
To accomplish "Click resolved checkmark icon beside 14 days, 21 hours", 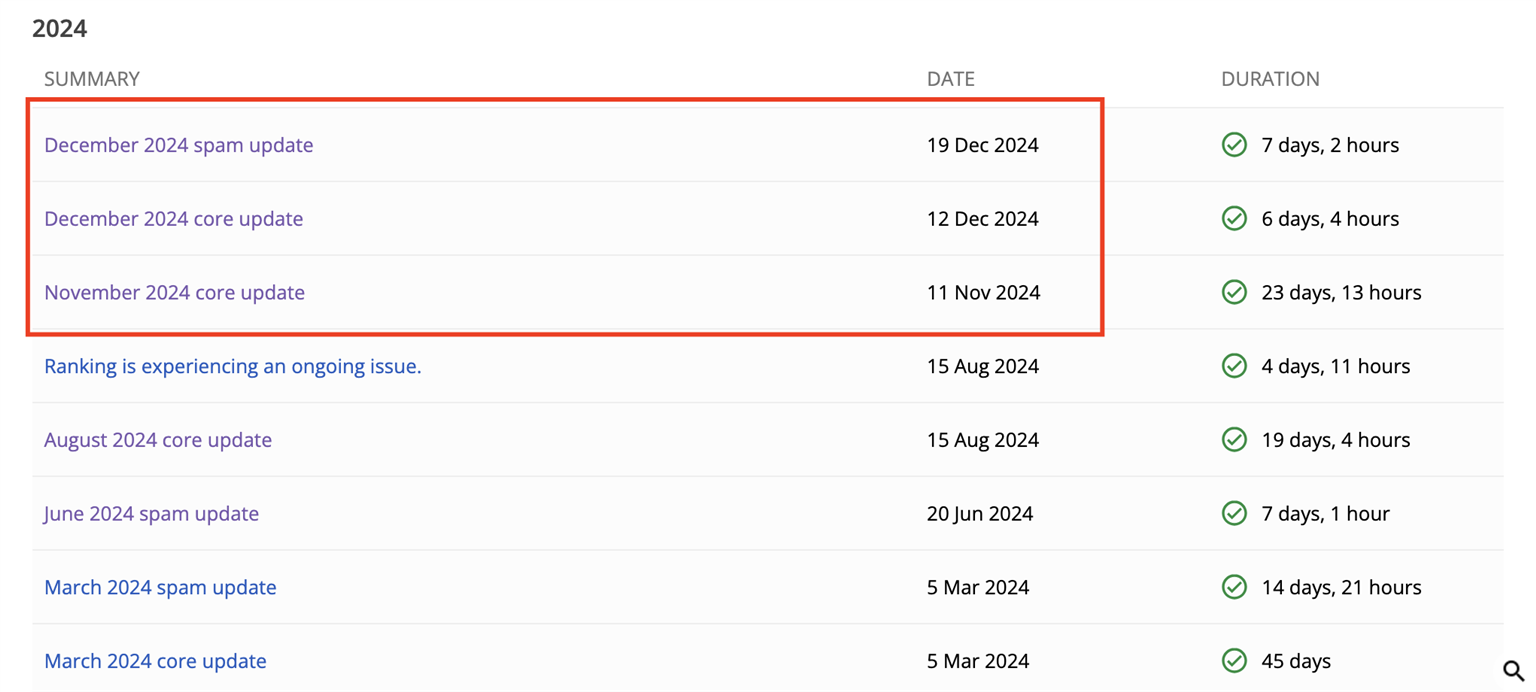I will tap(1234, 587).
